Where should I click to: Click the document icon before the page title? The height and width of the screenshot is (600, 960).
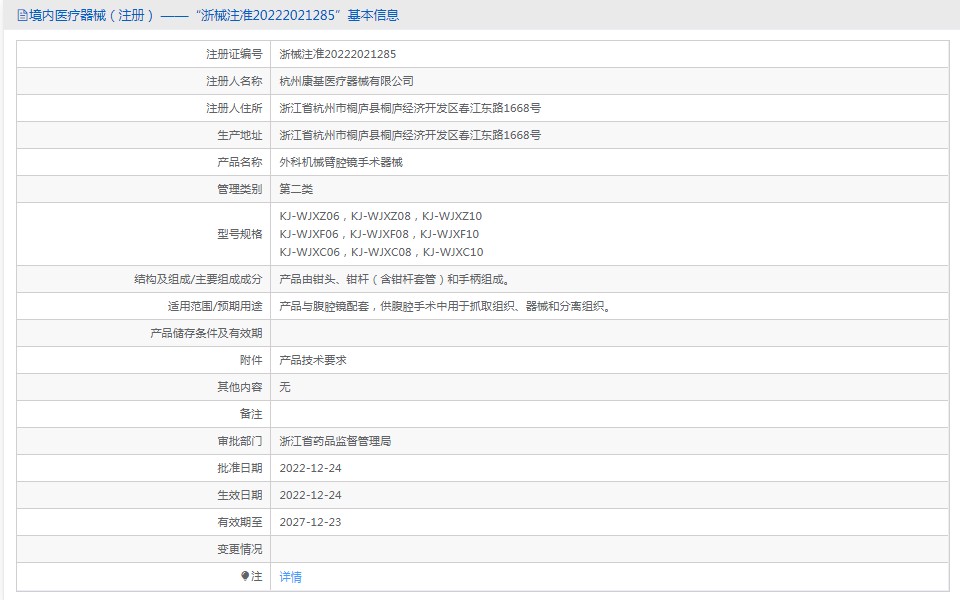[23, 15]
